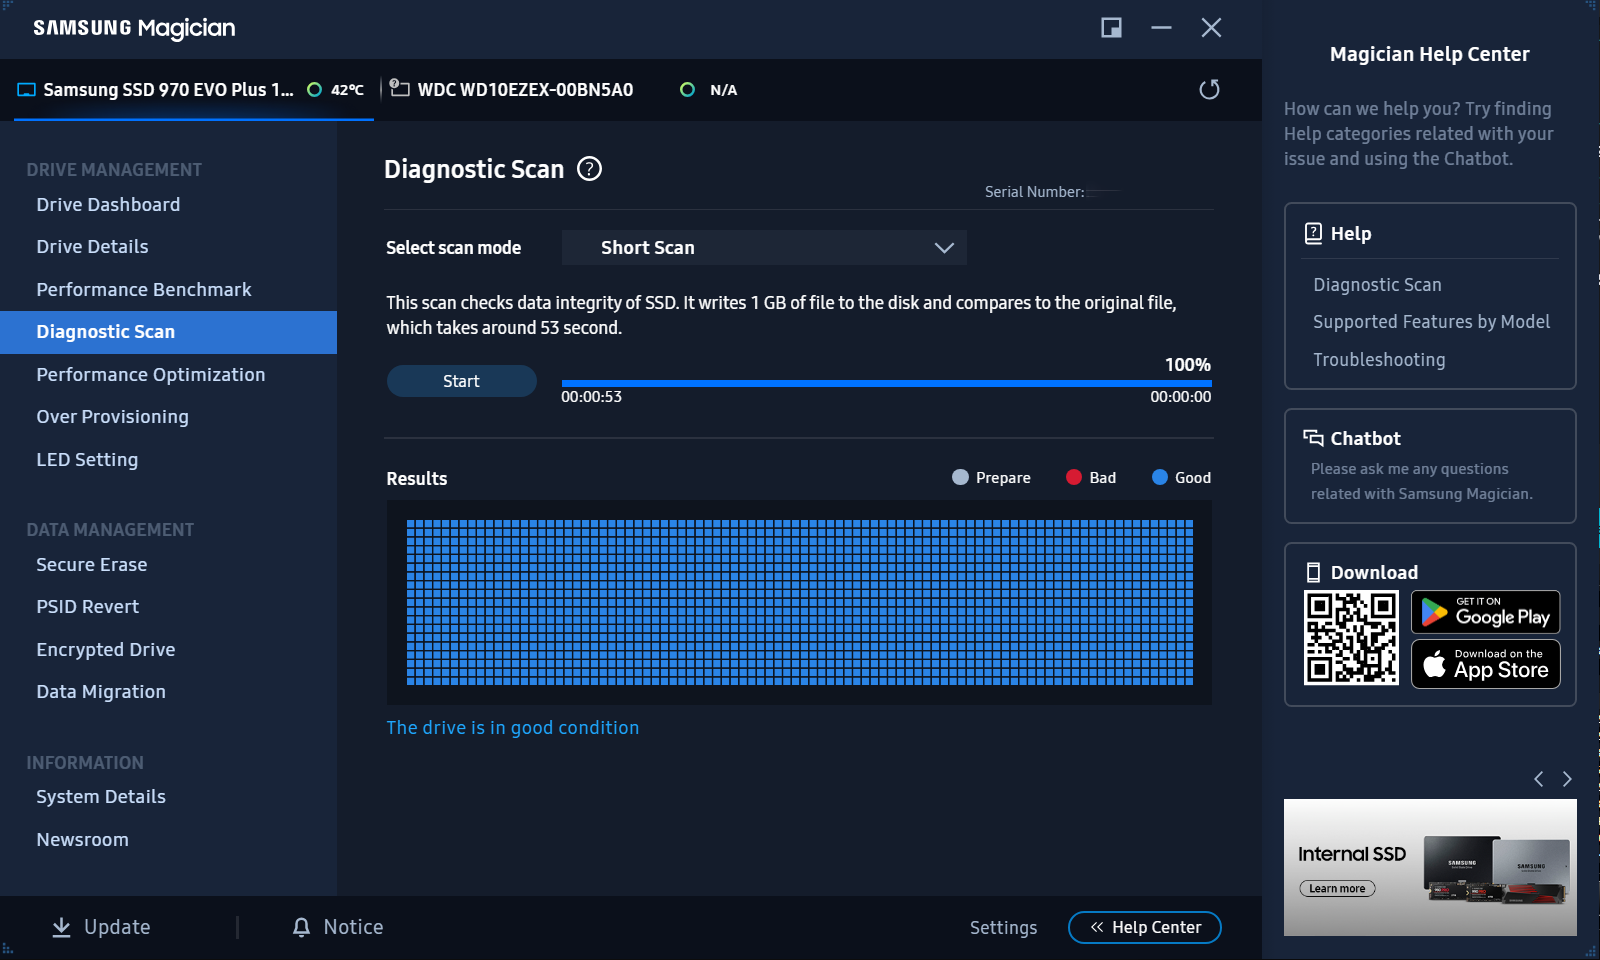Open Diagnostic Scan help topic link

pyautogui.click(x=1377, y=285)
